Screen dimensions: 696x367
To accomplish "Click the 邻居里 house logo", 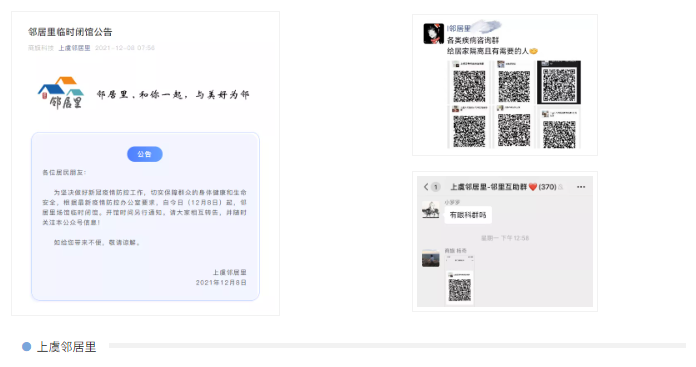I will (x=61, y=93).
